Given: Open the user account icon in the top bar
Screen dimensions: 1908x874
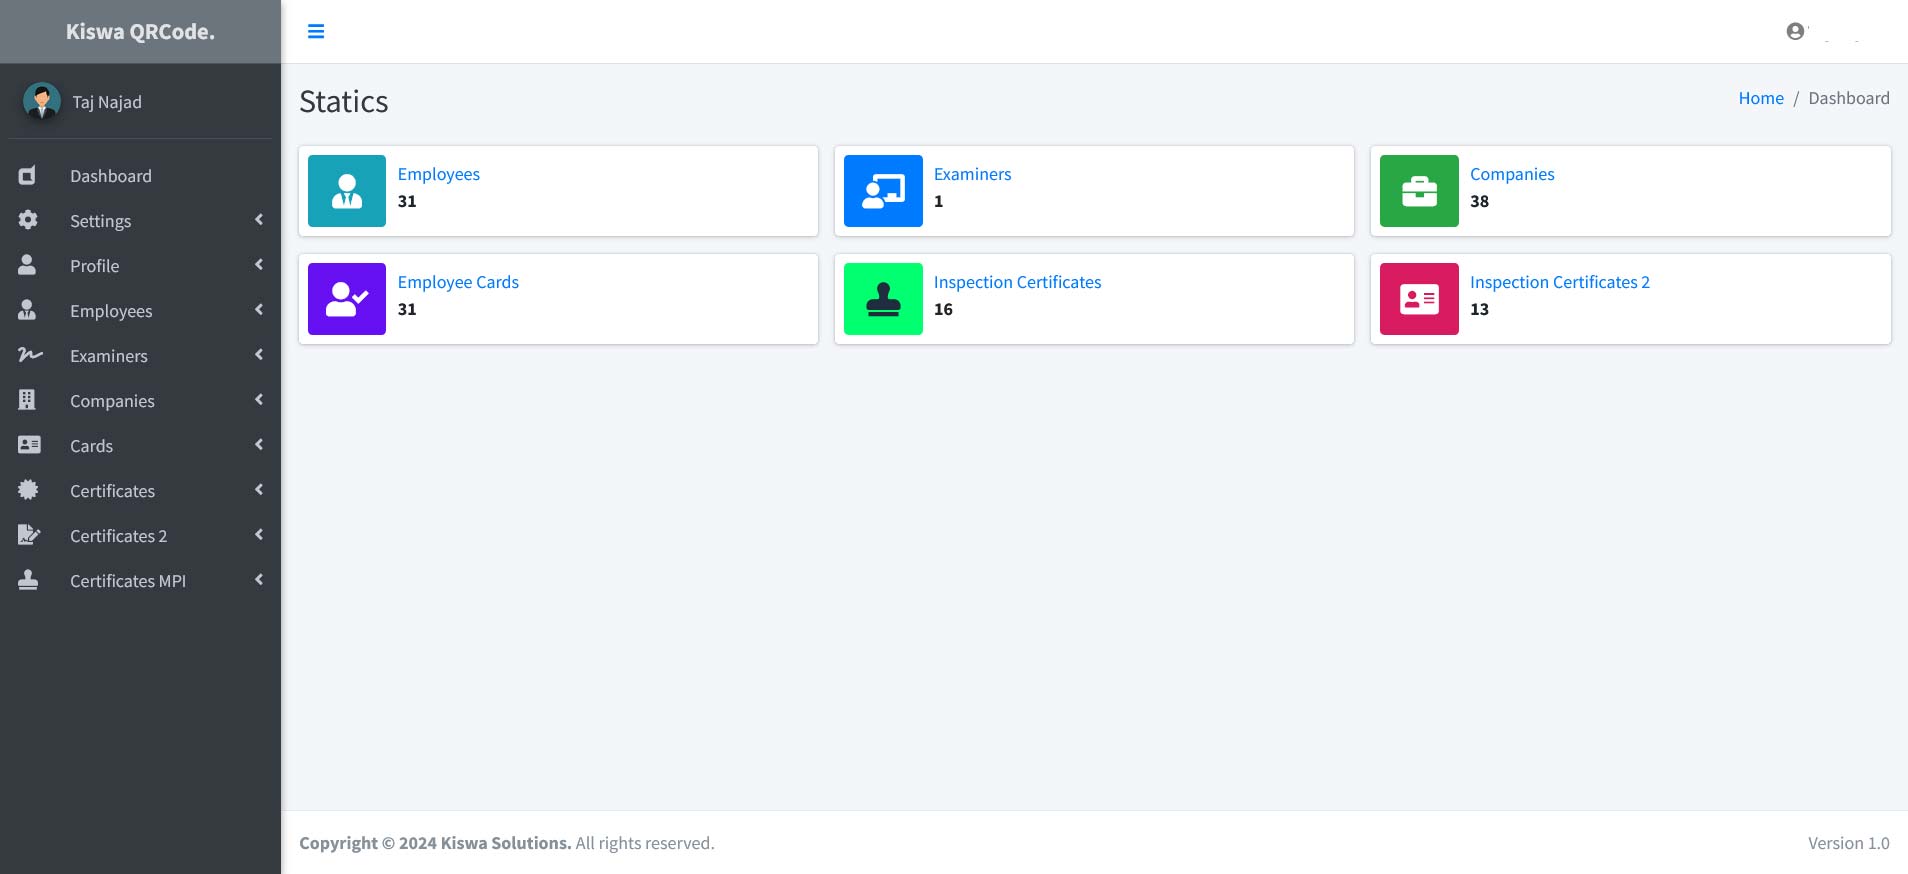Looking at the screenshot, I should (x=1795, y=32).
